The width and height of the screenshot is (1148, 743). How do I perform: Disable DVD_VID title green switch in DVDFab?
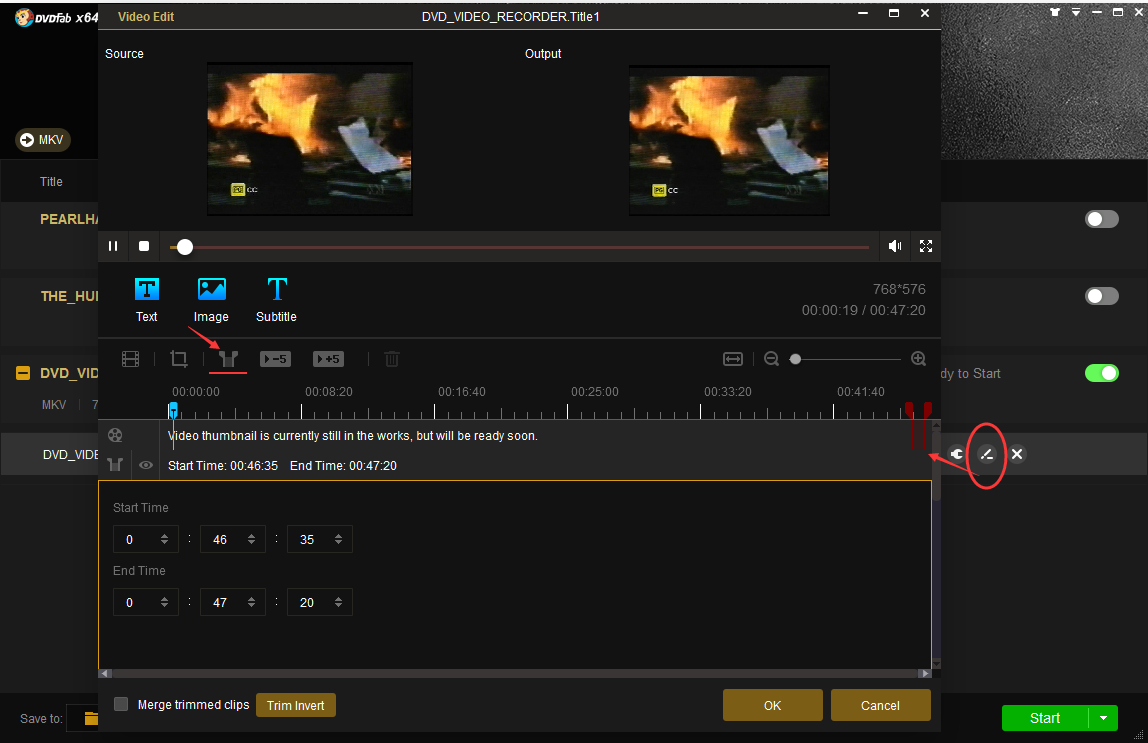coord(1102,373)
